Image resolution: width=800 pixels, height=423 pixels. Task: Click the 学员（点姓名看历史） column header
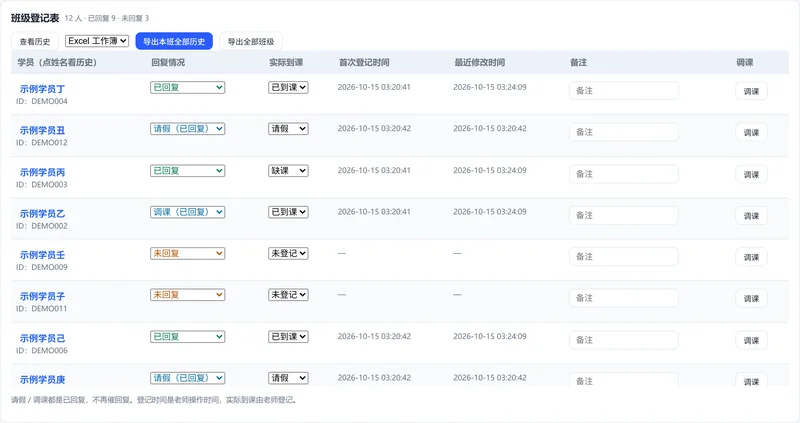57,62
